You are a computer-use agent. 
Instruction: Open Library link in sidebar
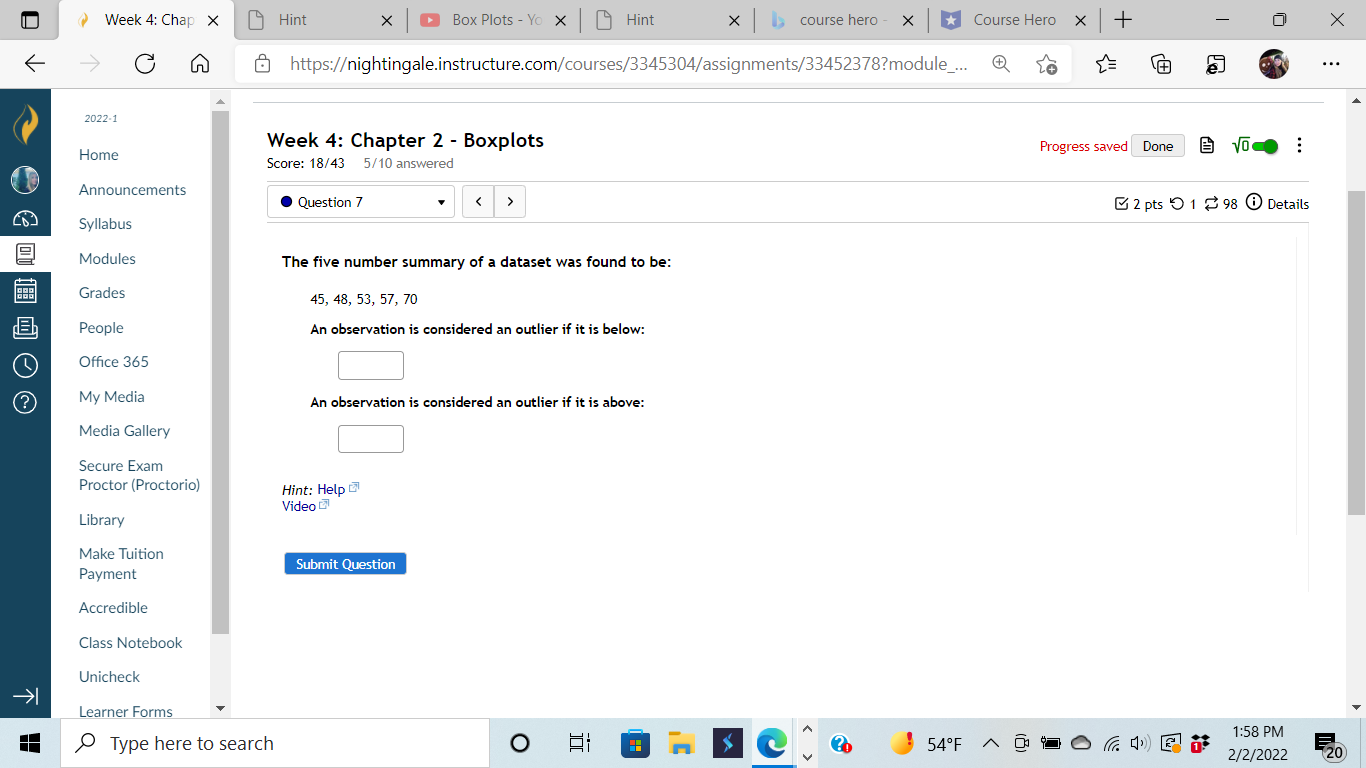point(102,520)
